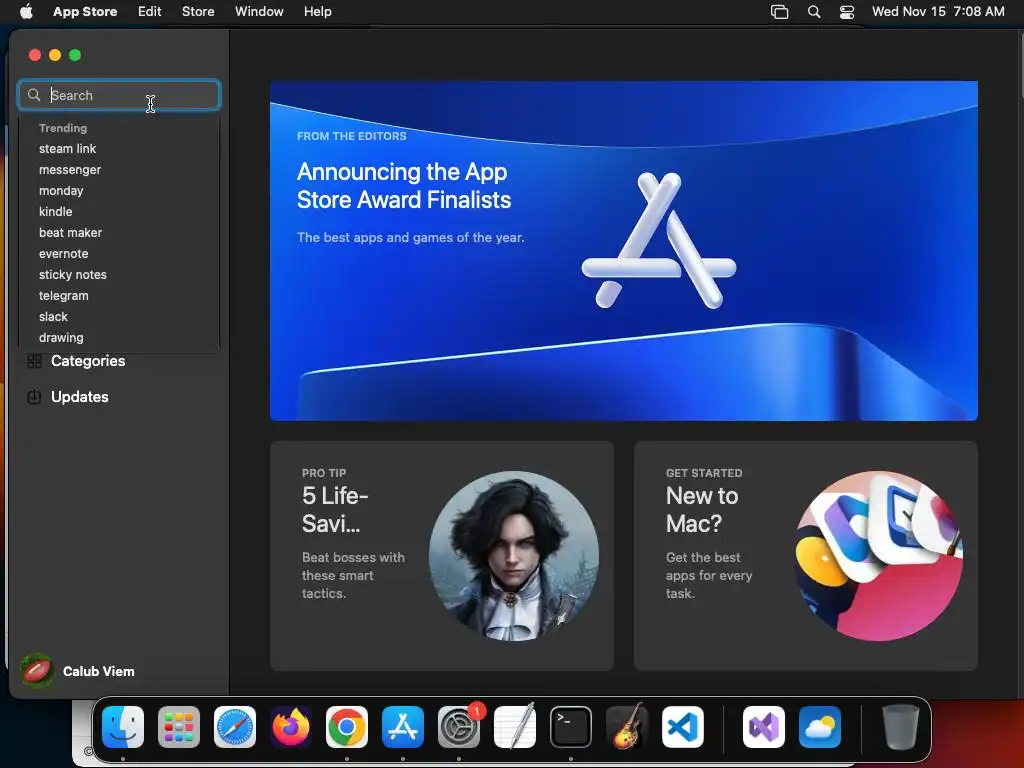1024x768 pixels.
Task: Open Calub Viem account avatar
Action: coord(37,671)
